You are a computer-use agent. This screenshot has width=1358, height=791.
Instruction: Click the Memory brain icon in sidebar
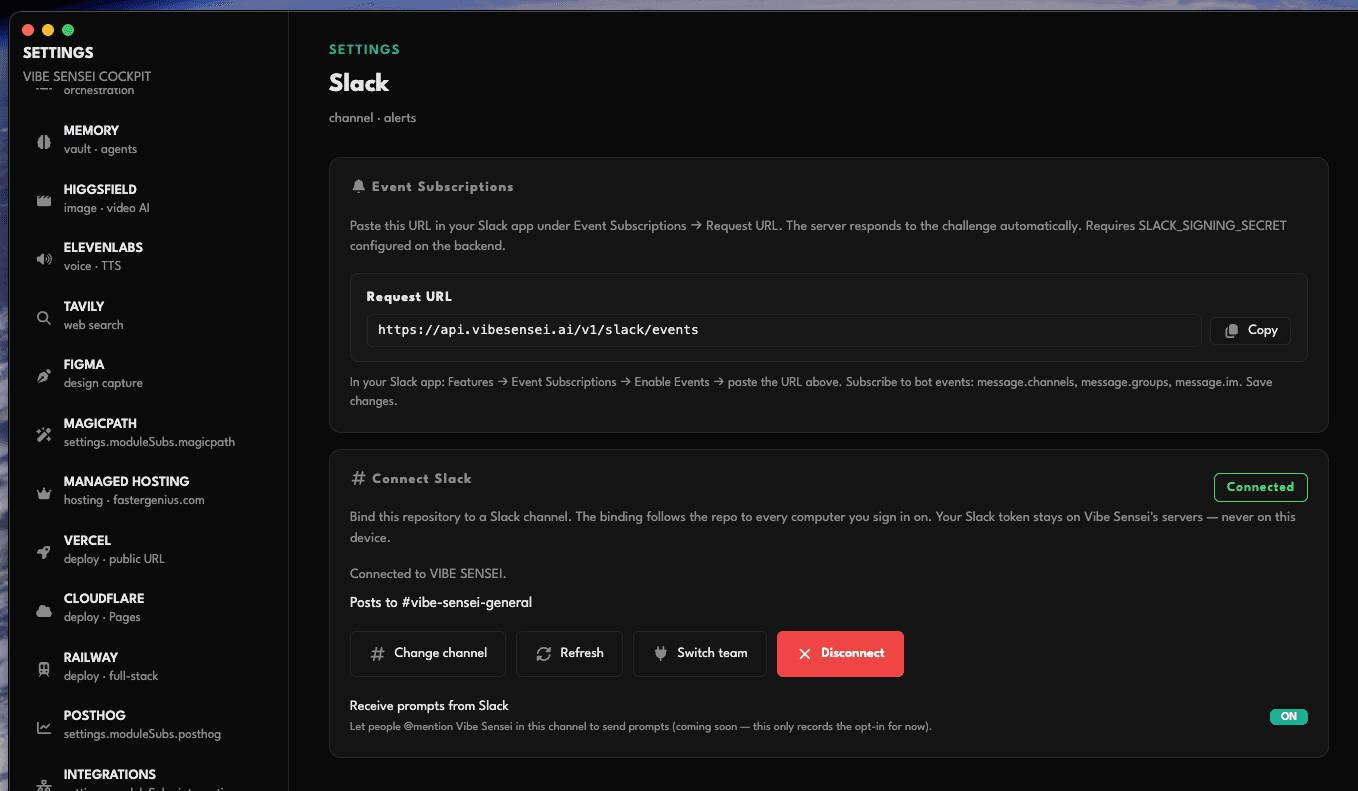coord(44,142)
